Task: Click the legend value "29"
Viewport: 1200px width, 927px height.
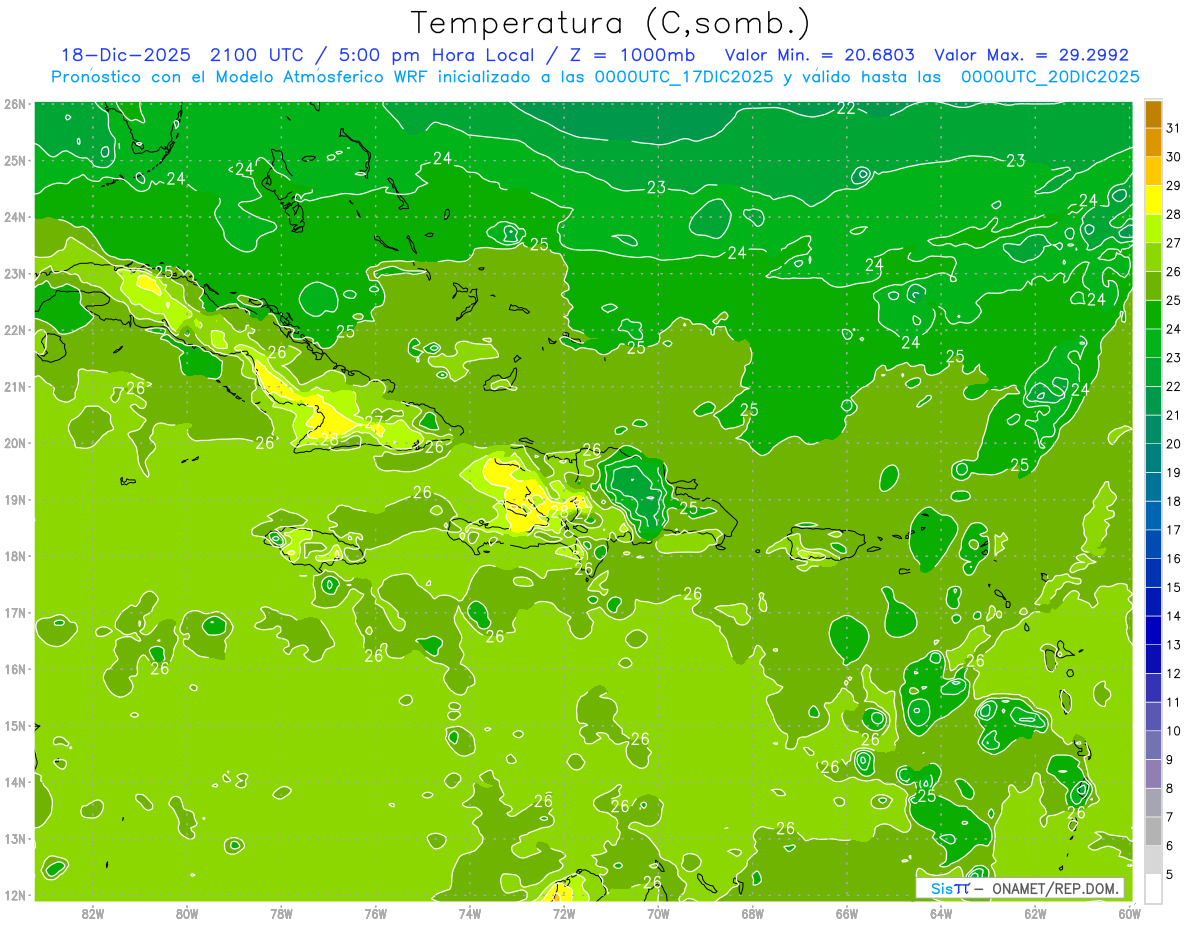Action: click(x=1173, y=186)
